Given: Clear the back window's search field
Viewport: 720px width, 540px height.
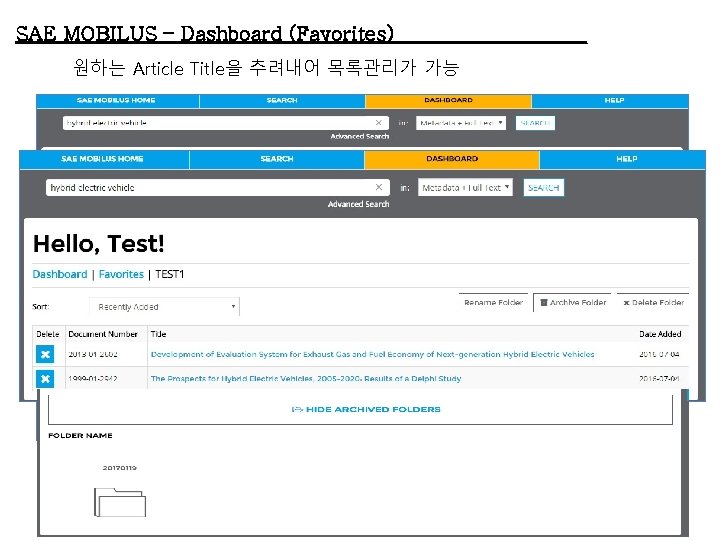Looking at the screenshot, I should (378, 123).
